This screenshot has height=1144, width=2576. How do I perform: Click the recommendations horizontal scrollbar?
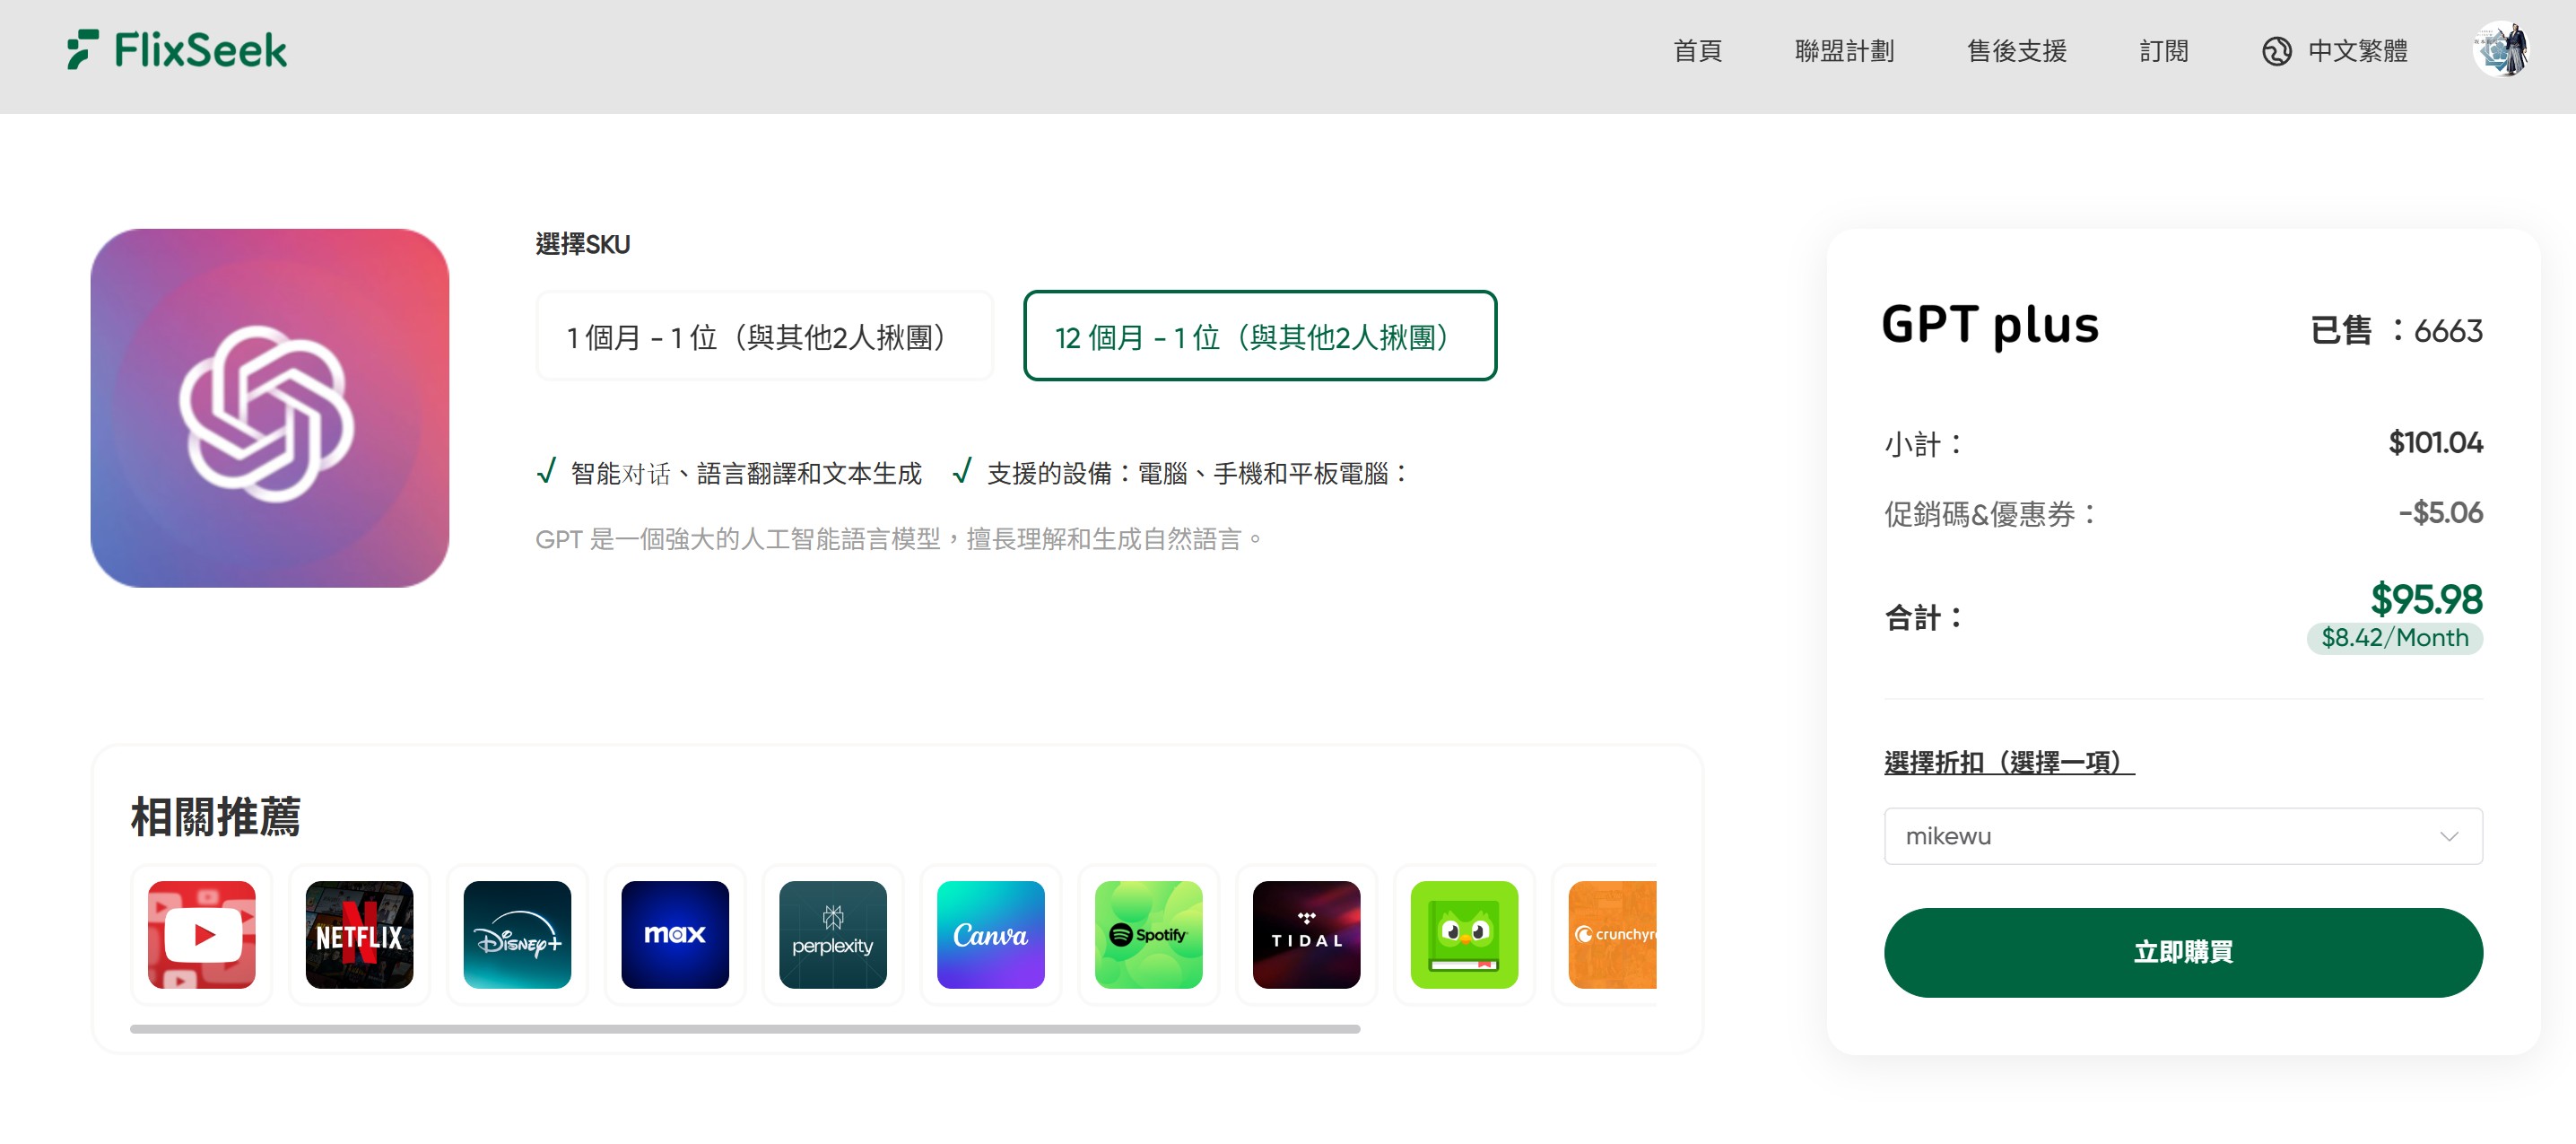click(744, 1028)
